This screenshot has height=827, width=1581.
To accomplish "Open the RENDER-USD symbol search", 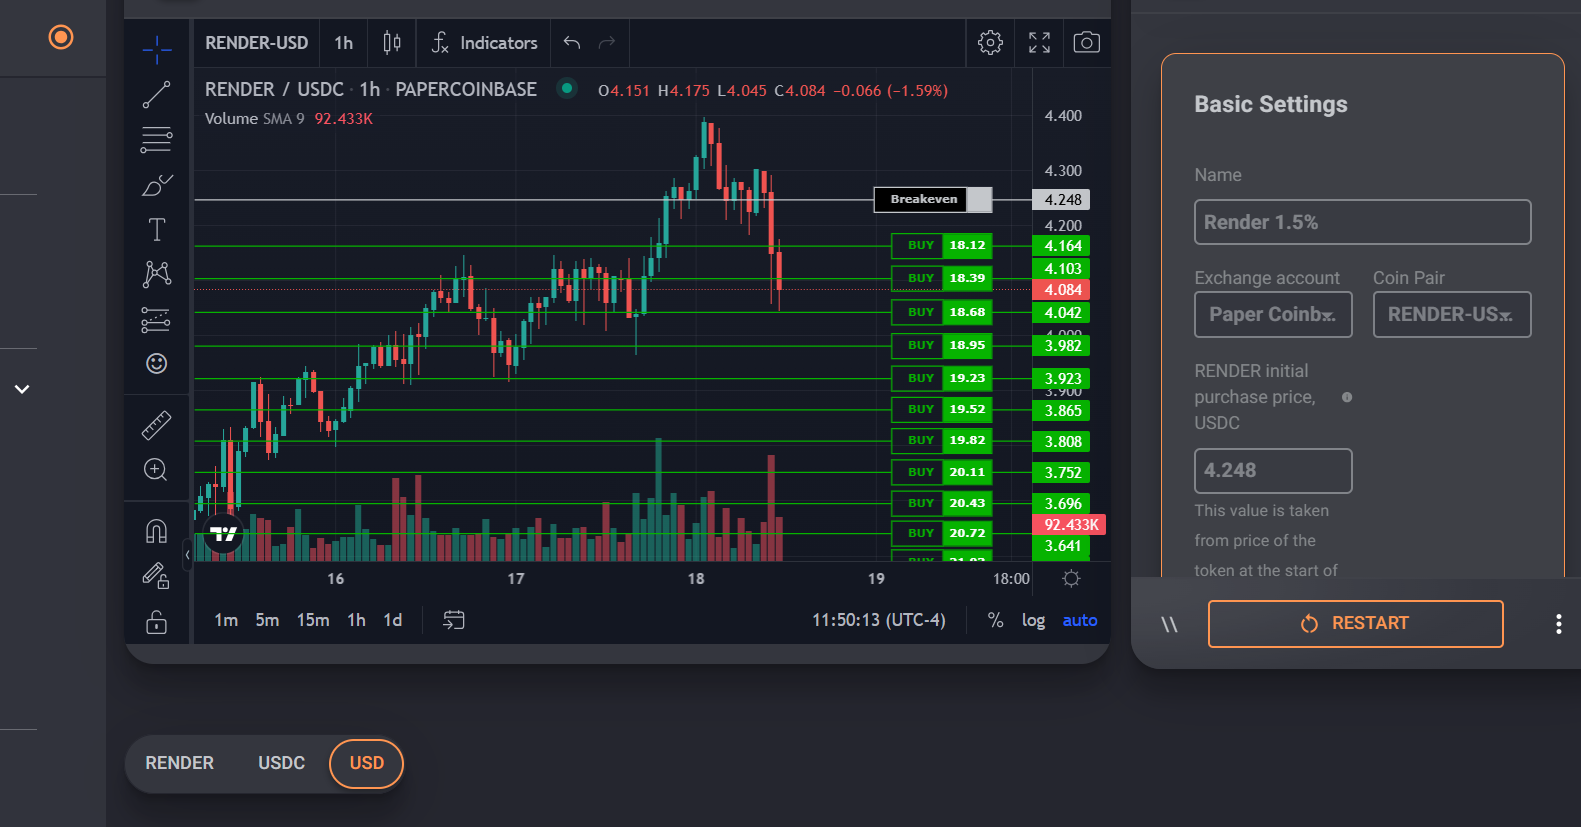I will [x=257, y=43].
